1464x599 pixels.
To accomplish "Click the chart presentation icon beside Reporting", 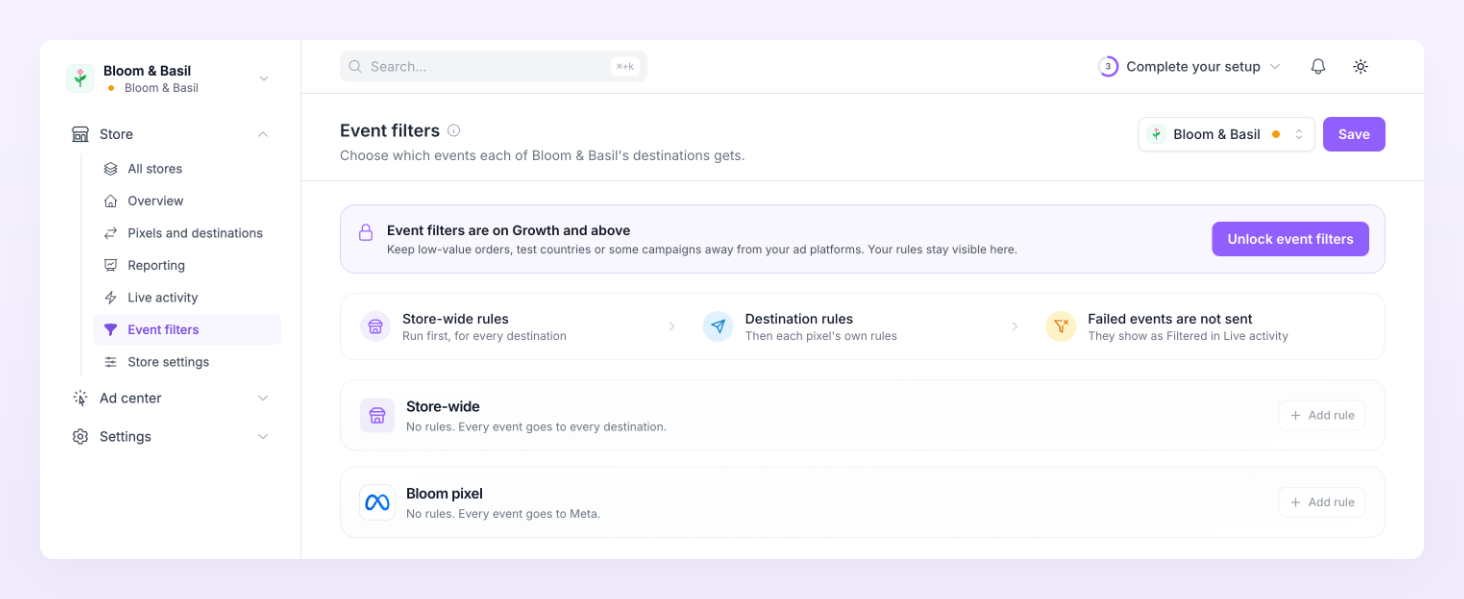I will pos(111,265).
